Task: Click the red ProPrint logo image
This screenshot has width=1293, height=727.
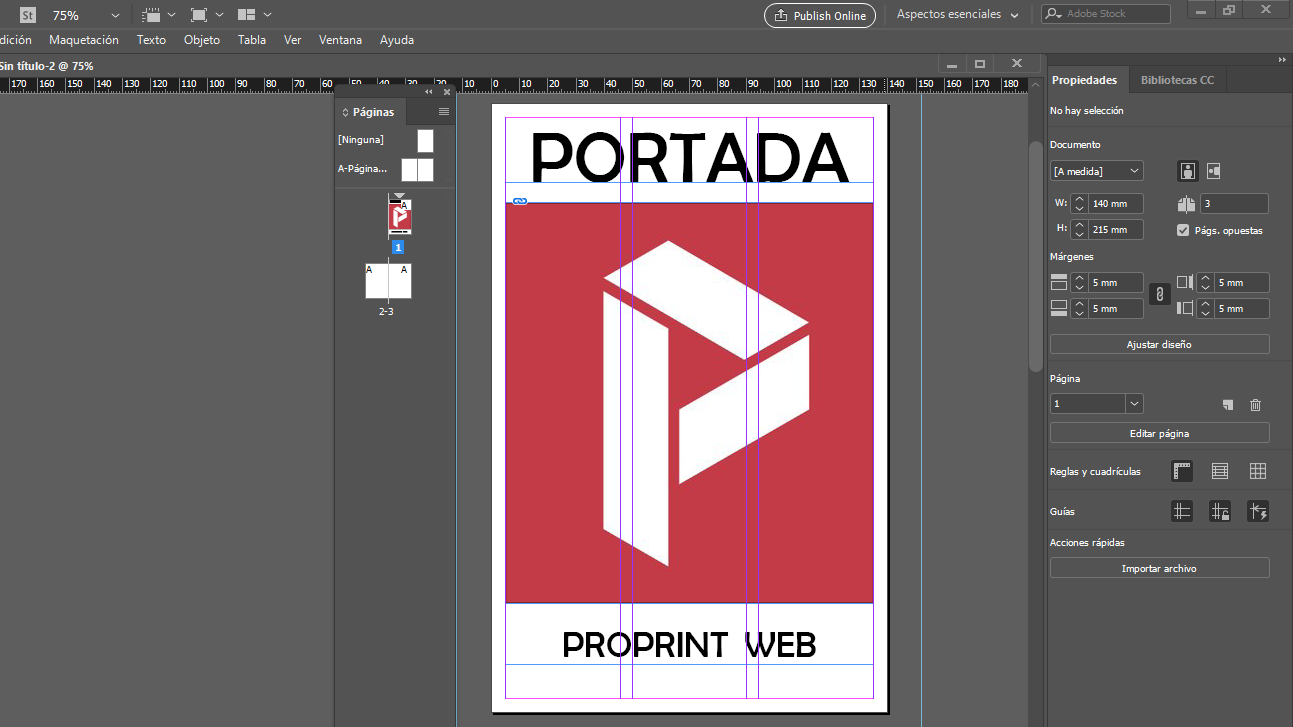Action: 689,403
